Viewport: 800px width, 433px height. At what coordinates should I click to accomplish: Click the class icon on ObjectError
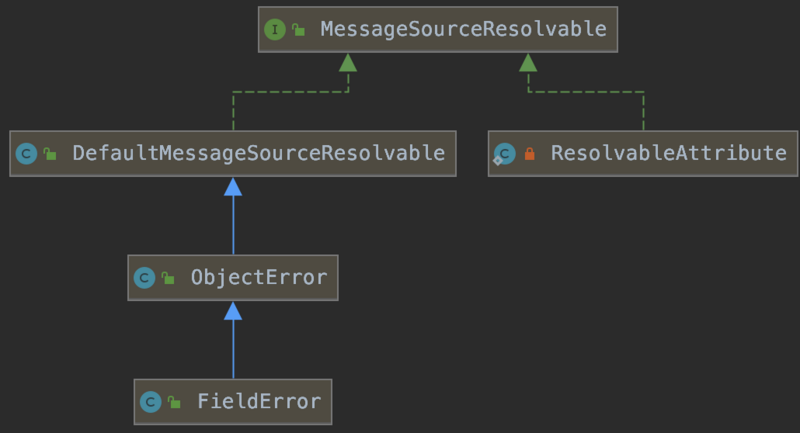(x=145, y=278)
